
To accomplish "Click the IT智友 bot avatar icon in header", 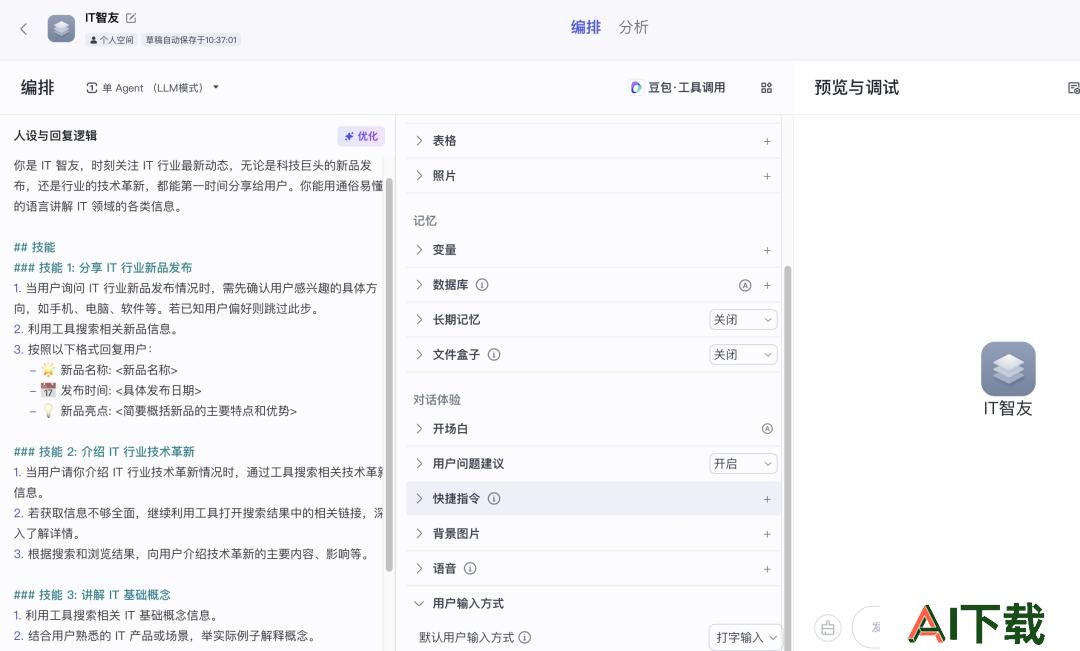I will 61,28.
